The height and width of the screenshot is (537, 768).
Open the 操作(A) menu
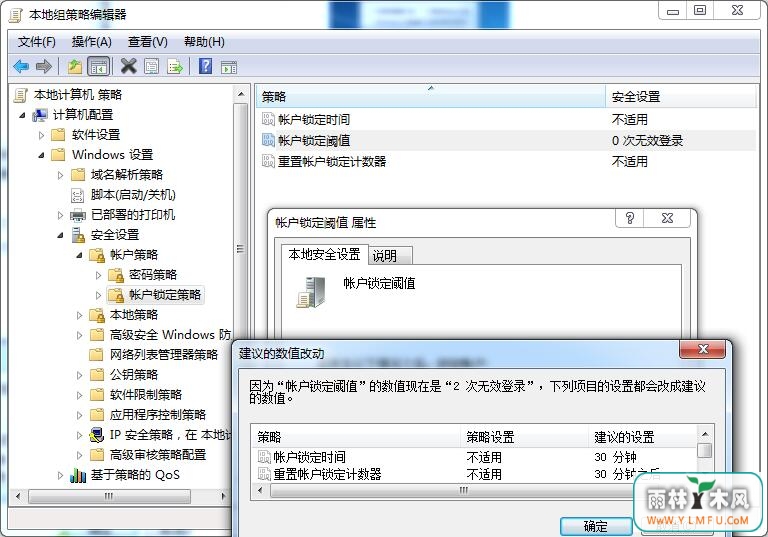pyautogui.click(x=92, y=42)
